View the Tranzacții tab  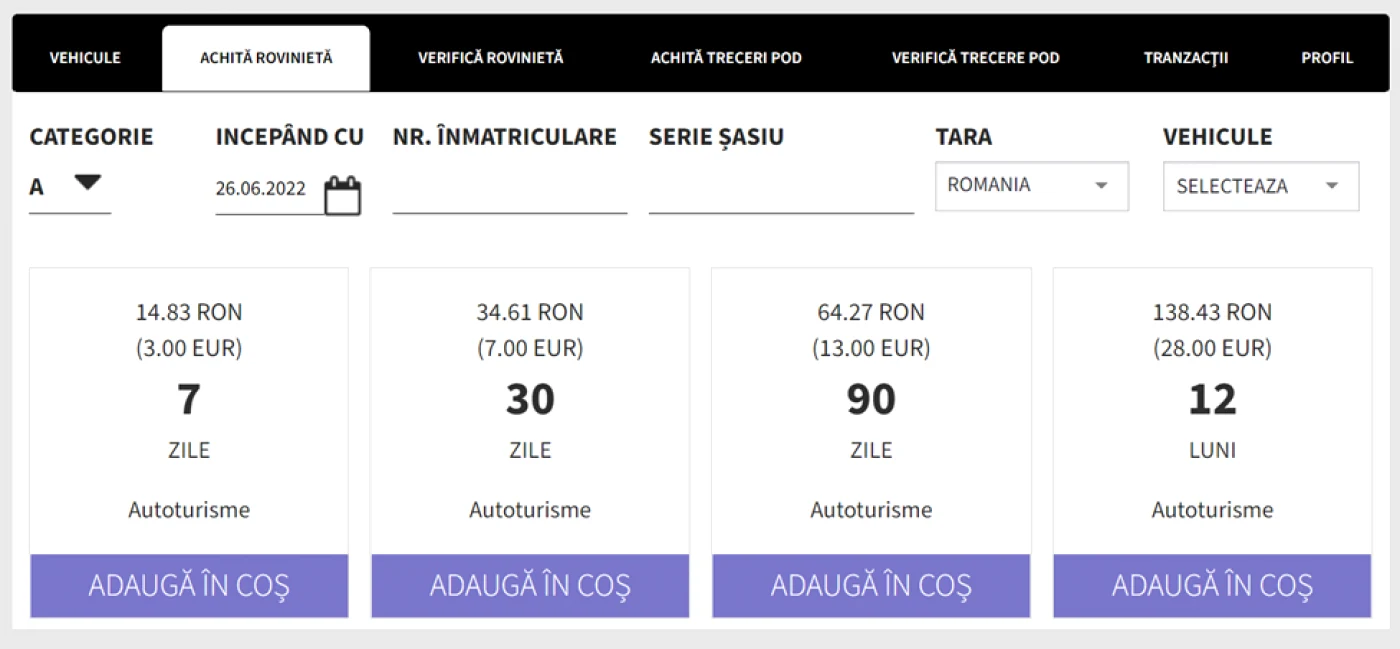1186,58
